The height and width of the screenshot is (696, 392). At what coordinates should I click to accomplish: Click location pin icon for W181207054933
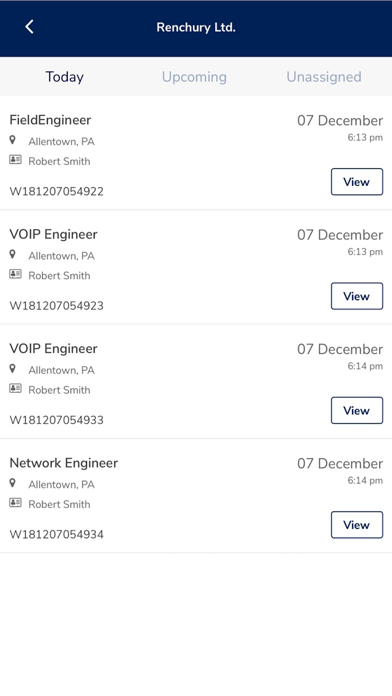pos(12,369)
